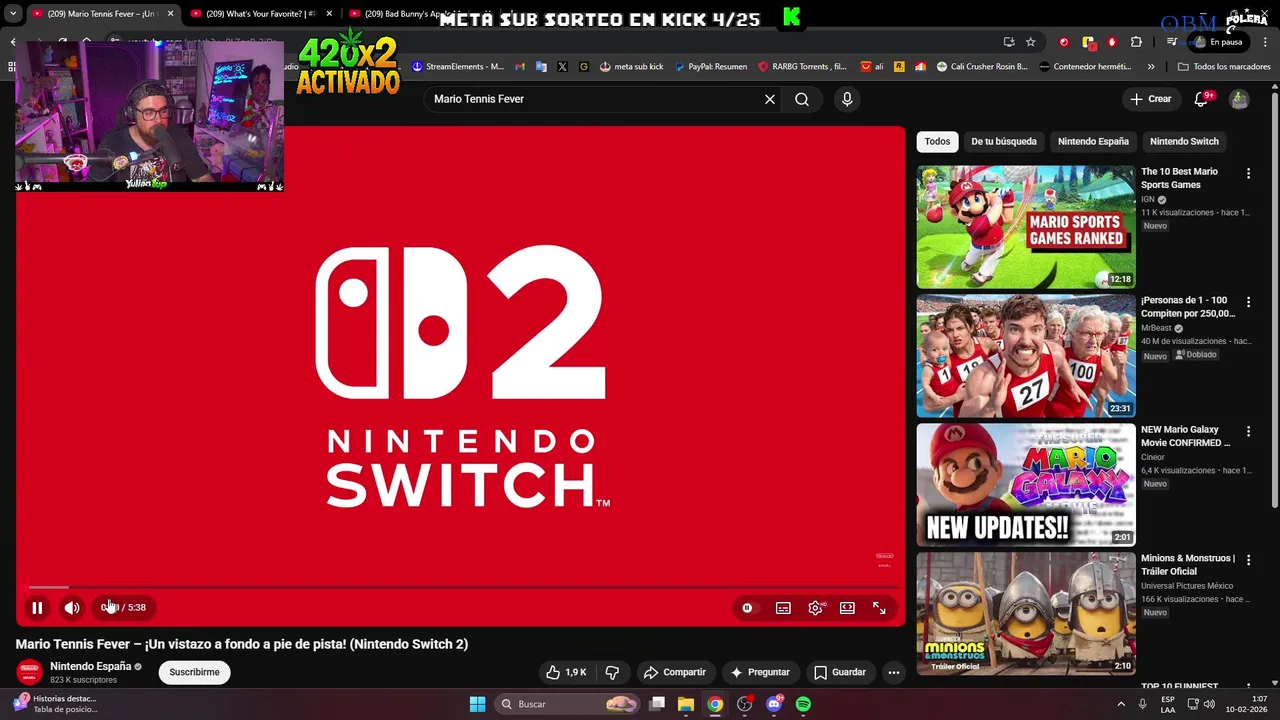Viewport: 1280px width, 720px height.
Task: Switch to the What's Your Favorite? tab
Action: click(260, 14)
